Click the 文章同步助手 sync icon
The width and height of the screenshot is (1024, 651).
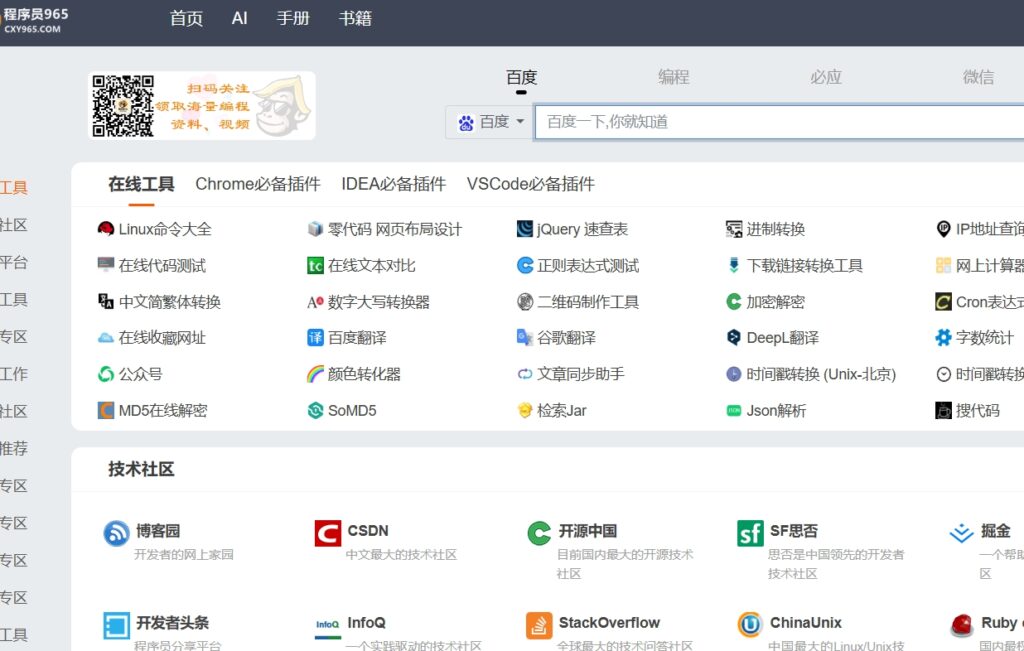(x=525, y=374)
